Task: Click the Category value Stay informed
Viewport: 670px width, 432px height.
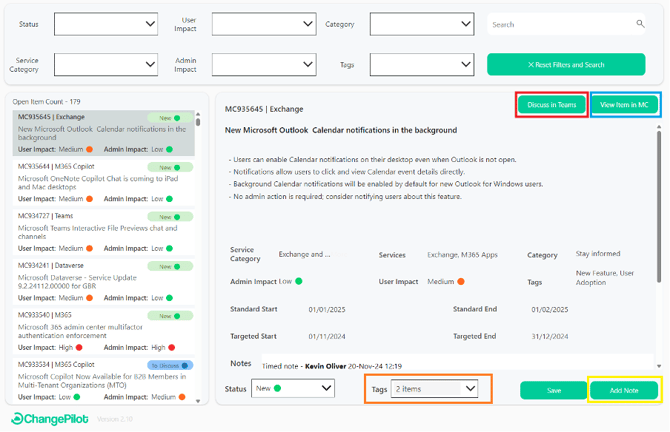Action: (598, 254)
